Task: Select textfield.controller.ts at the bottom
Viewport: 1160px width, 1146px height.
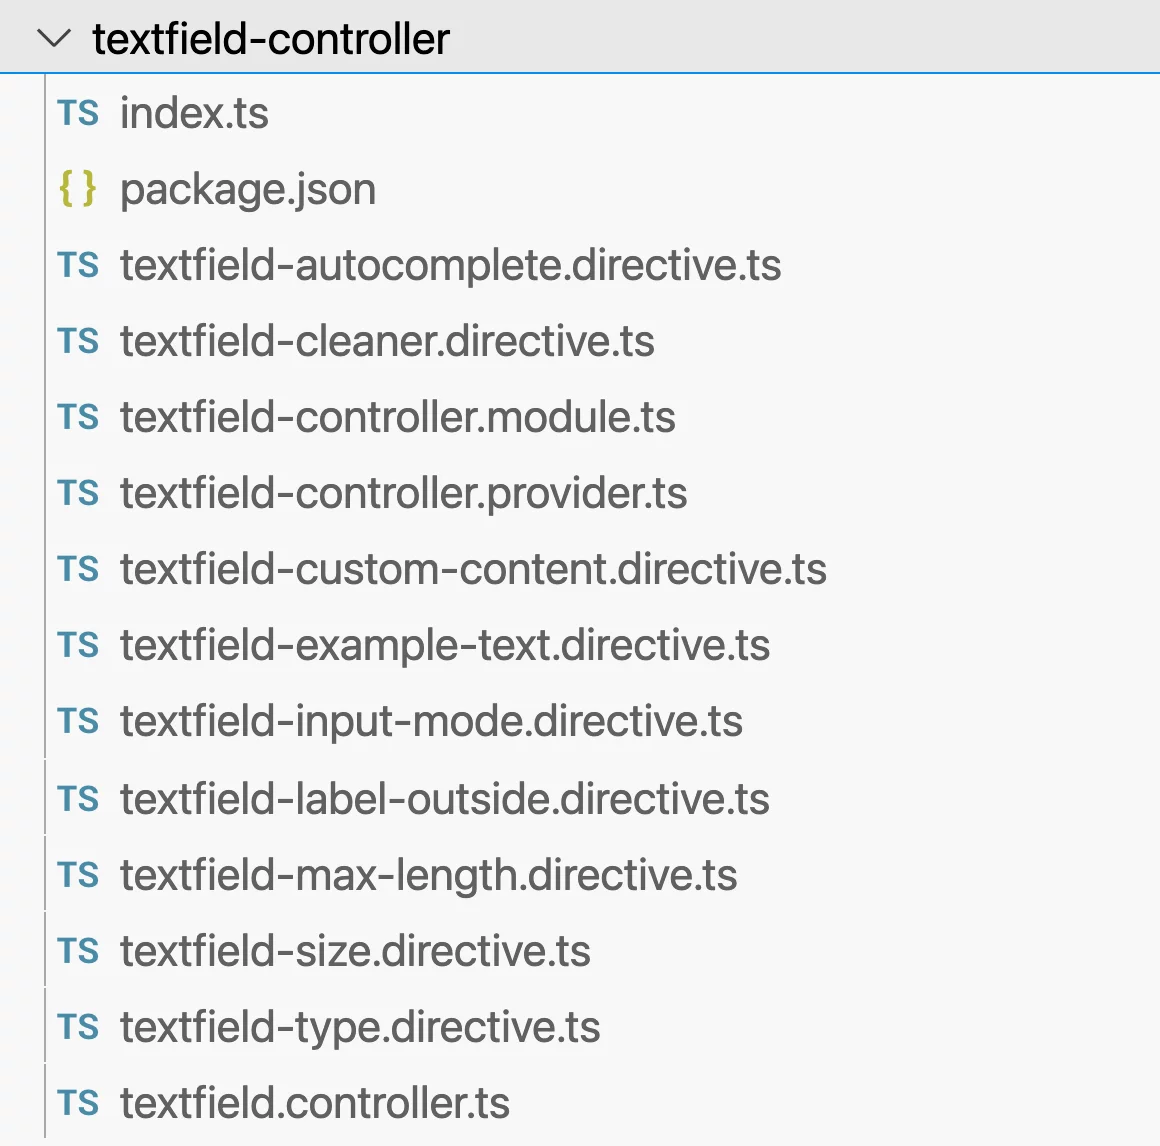Action: pos(314,1103)
